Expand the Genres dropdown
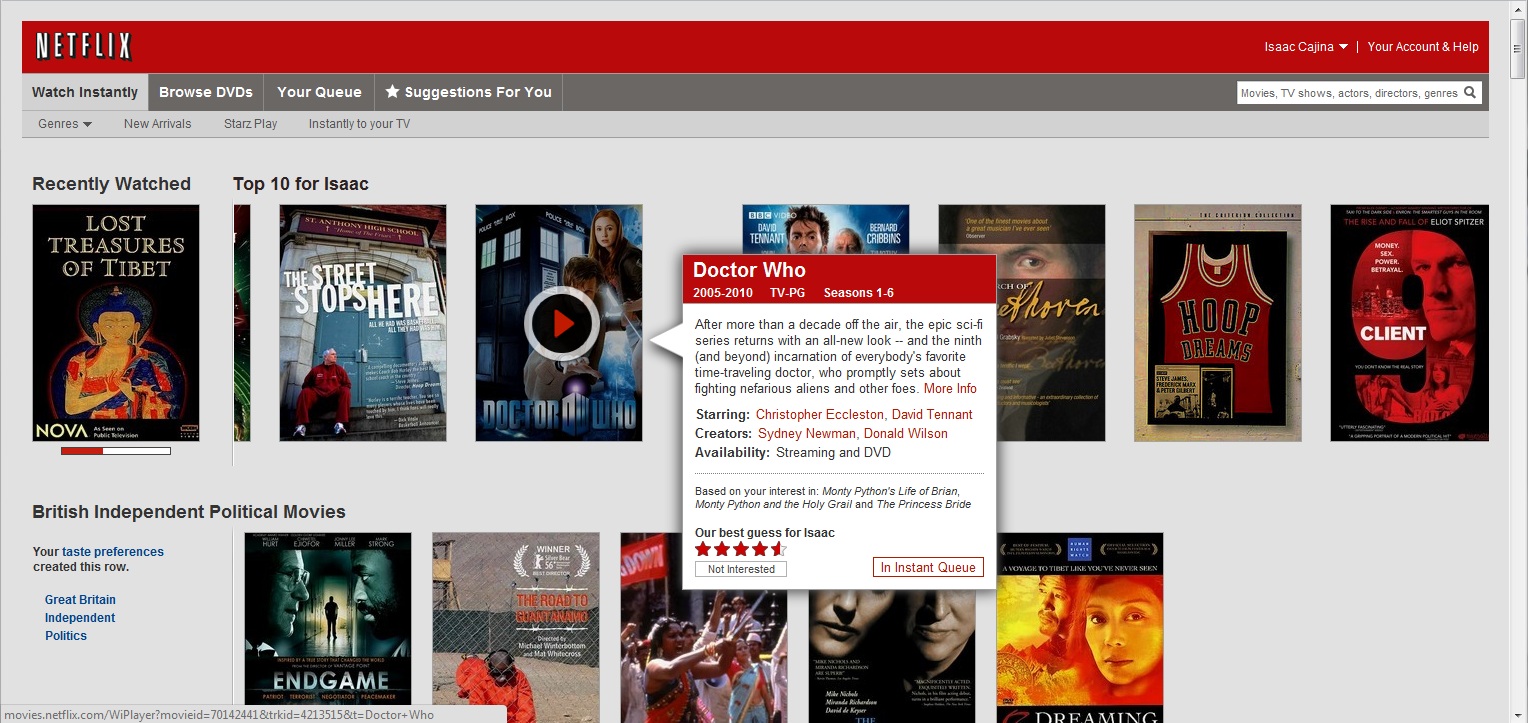The image size is (1528, 723). (65, 124)
